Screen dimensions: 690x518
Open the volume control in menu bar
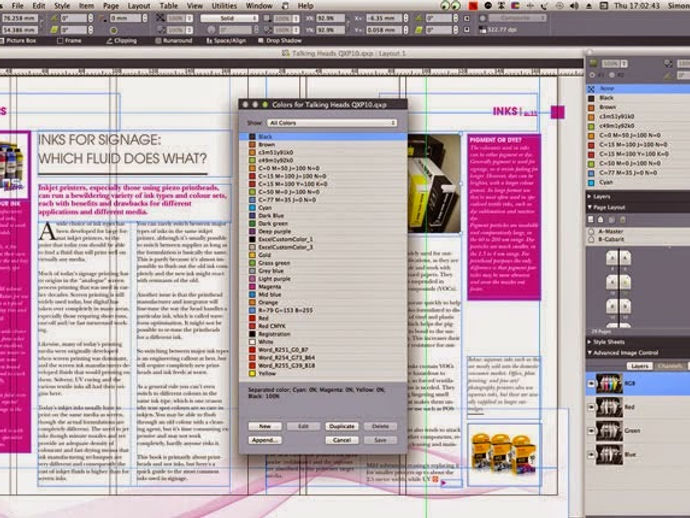[574, 6]
